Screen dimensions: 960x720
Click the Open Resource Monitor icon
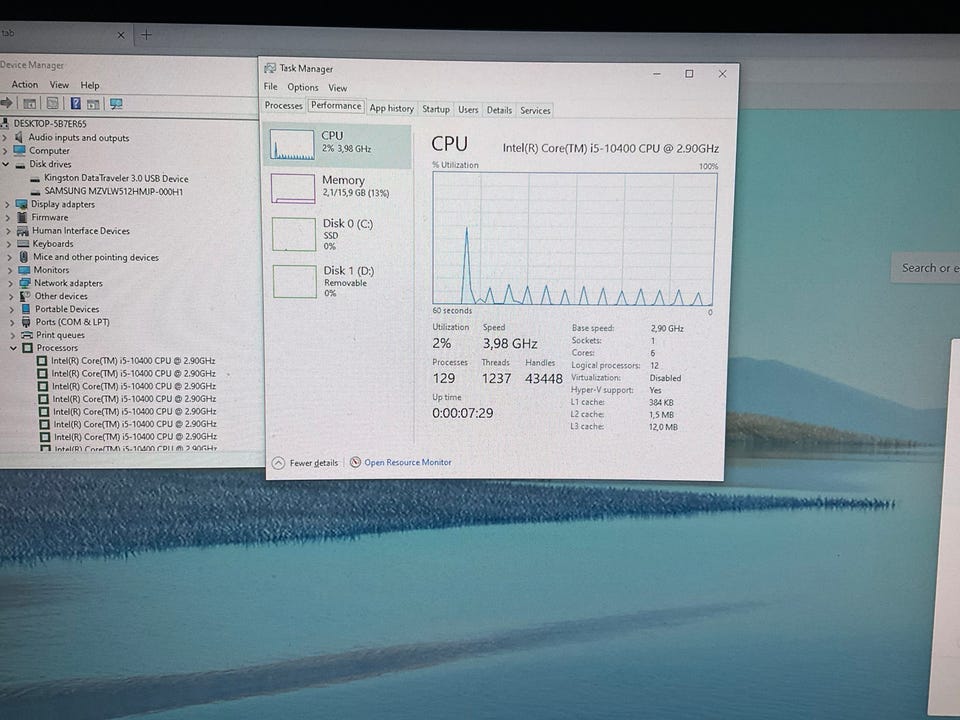355,463
